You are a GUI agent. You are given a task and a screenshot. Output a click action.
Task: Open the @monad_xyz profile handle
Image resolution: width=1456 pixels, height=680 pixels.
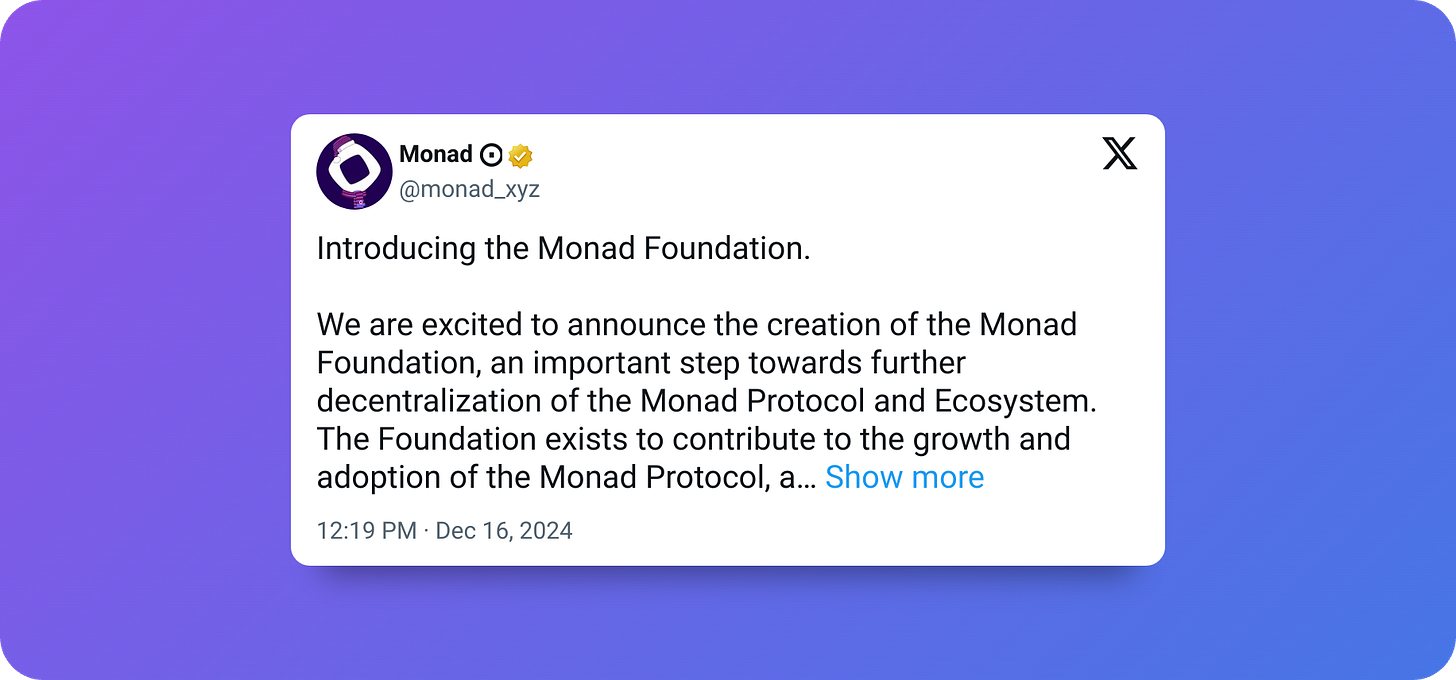tap(470, 189)
